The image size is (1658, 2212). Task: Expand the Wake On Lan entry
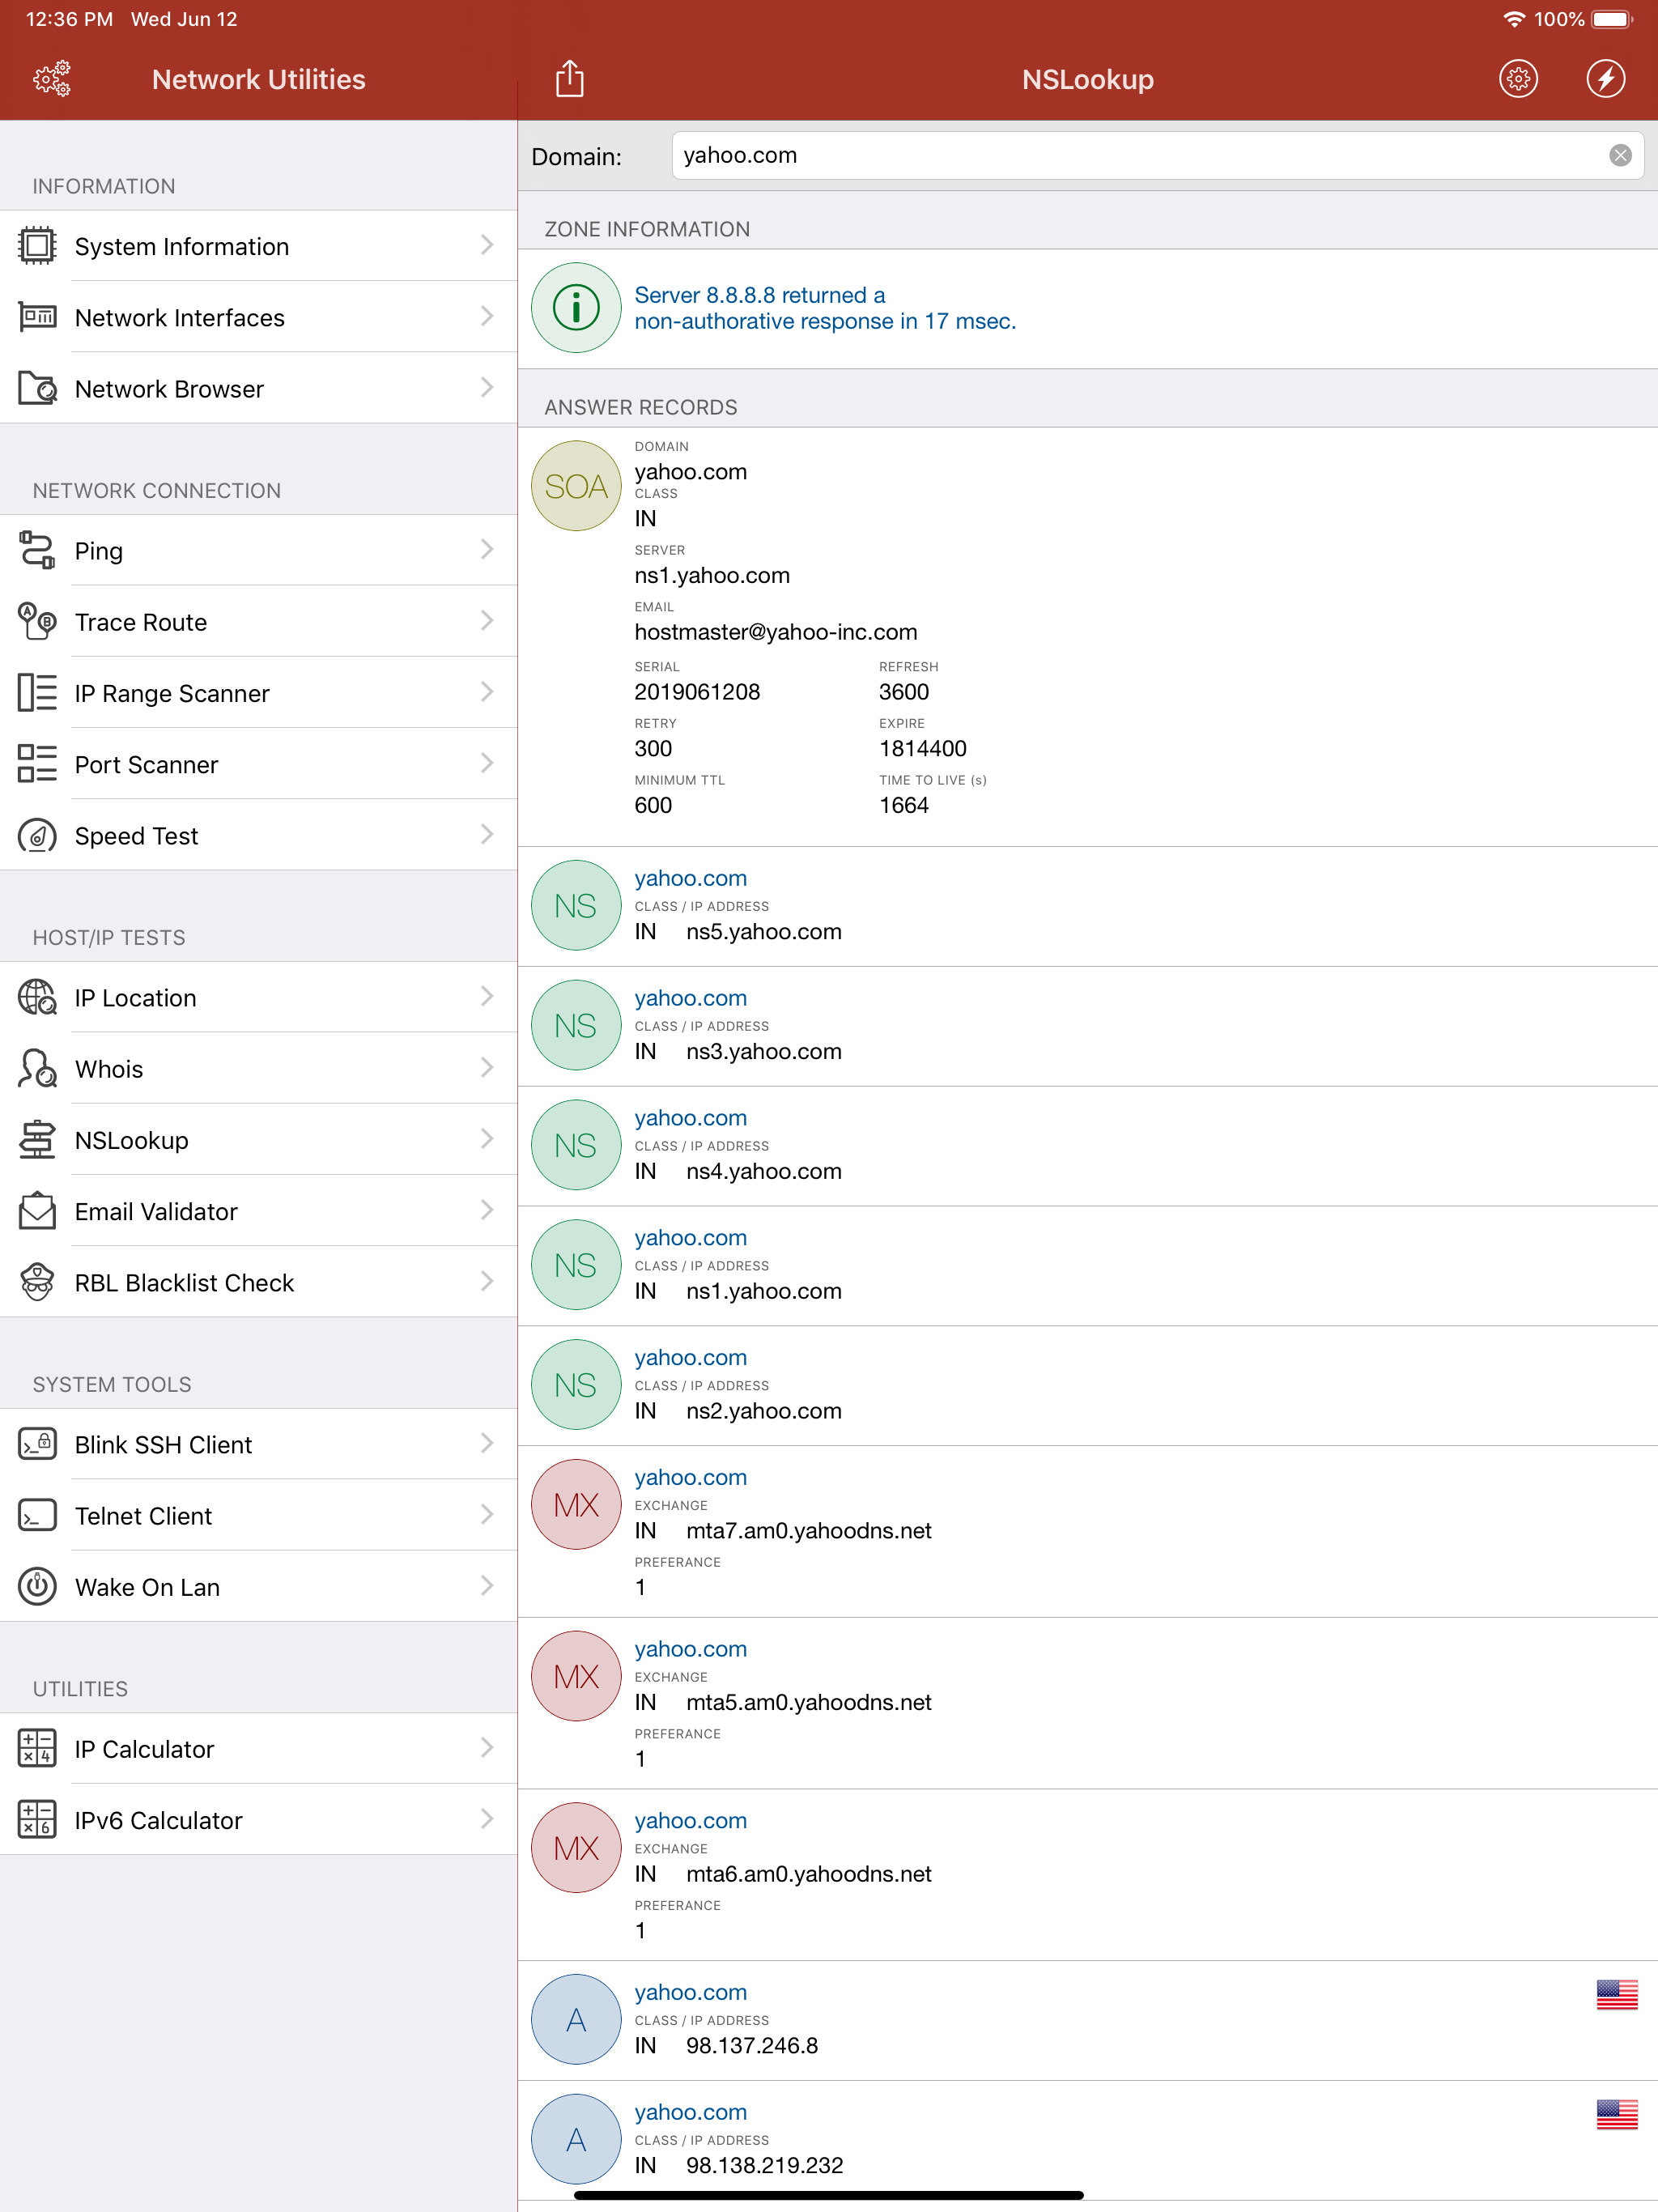[x=486, y=1585]
